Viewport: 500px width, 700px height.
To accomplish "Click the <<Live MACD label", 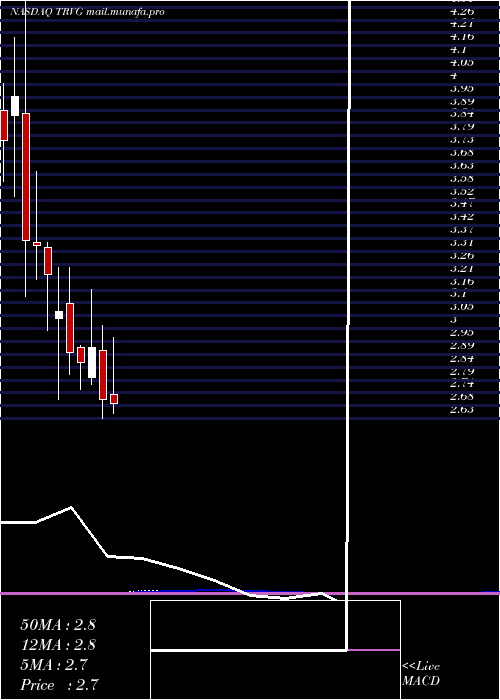I will 421,674.
